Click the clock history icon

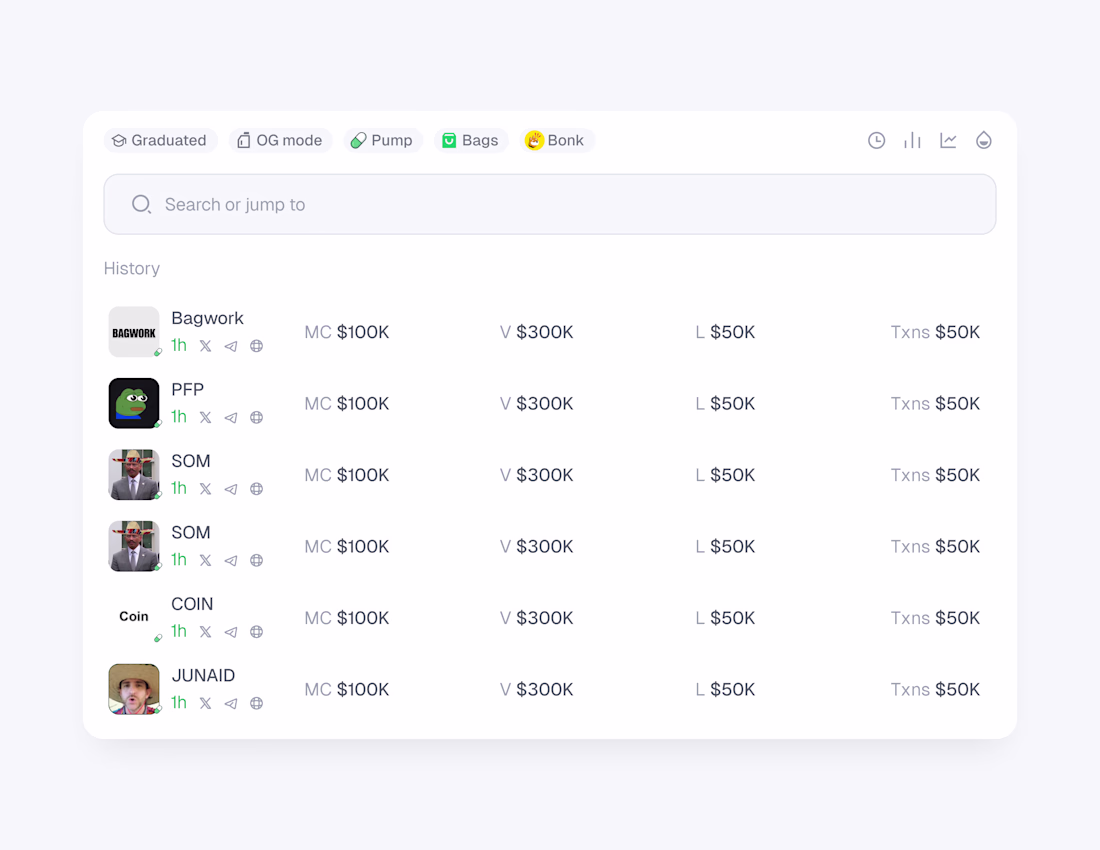pos(876,140)
